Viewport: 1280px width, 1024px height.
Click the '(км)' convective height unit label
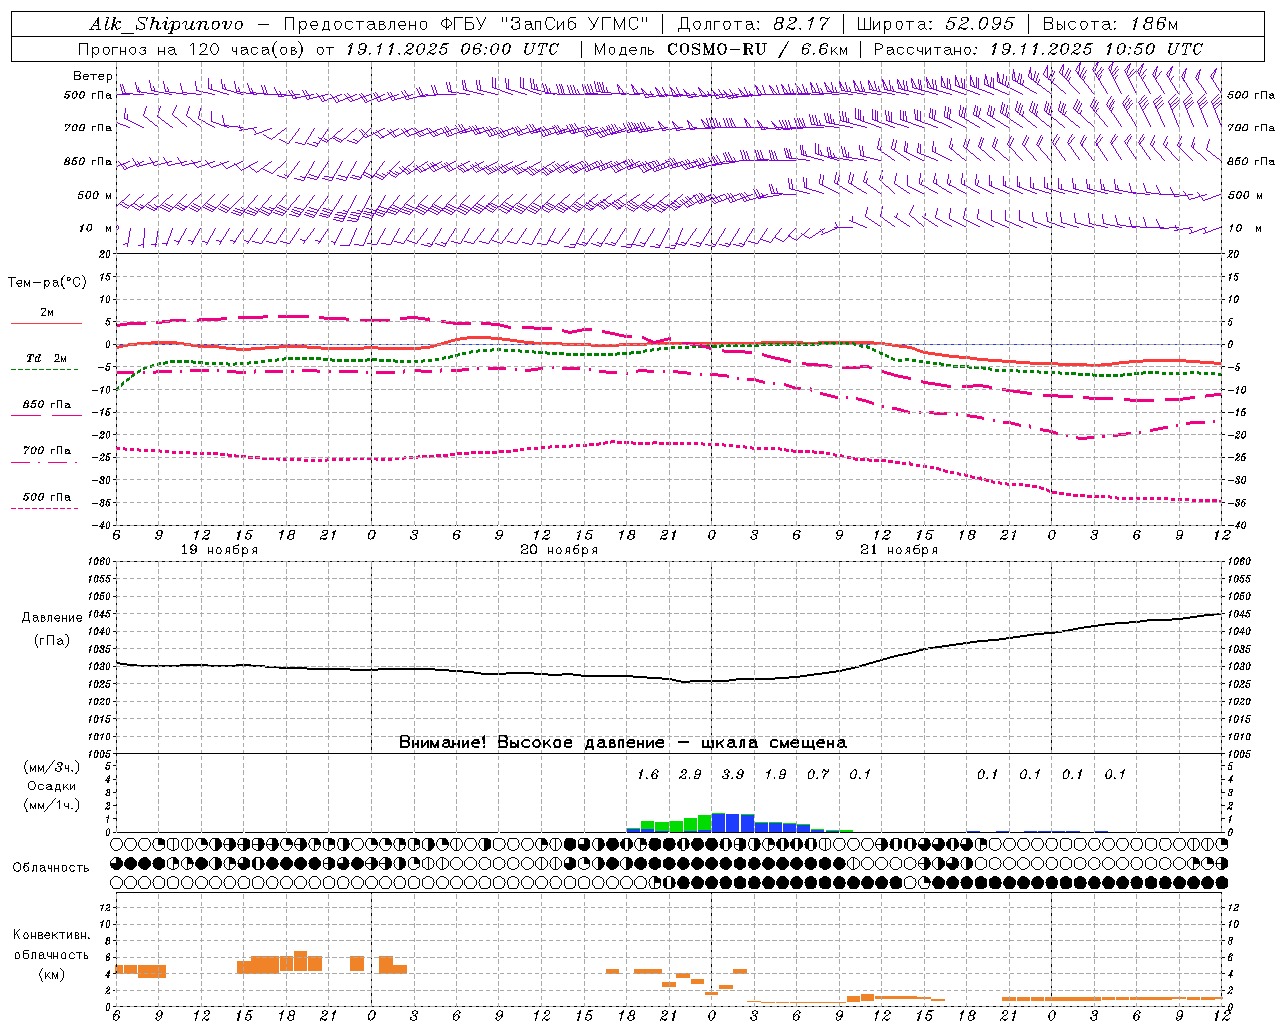(52, 974)
